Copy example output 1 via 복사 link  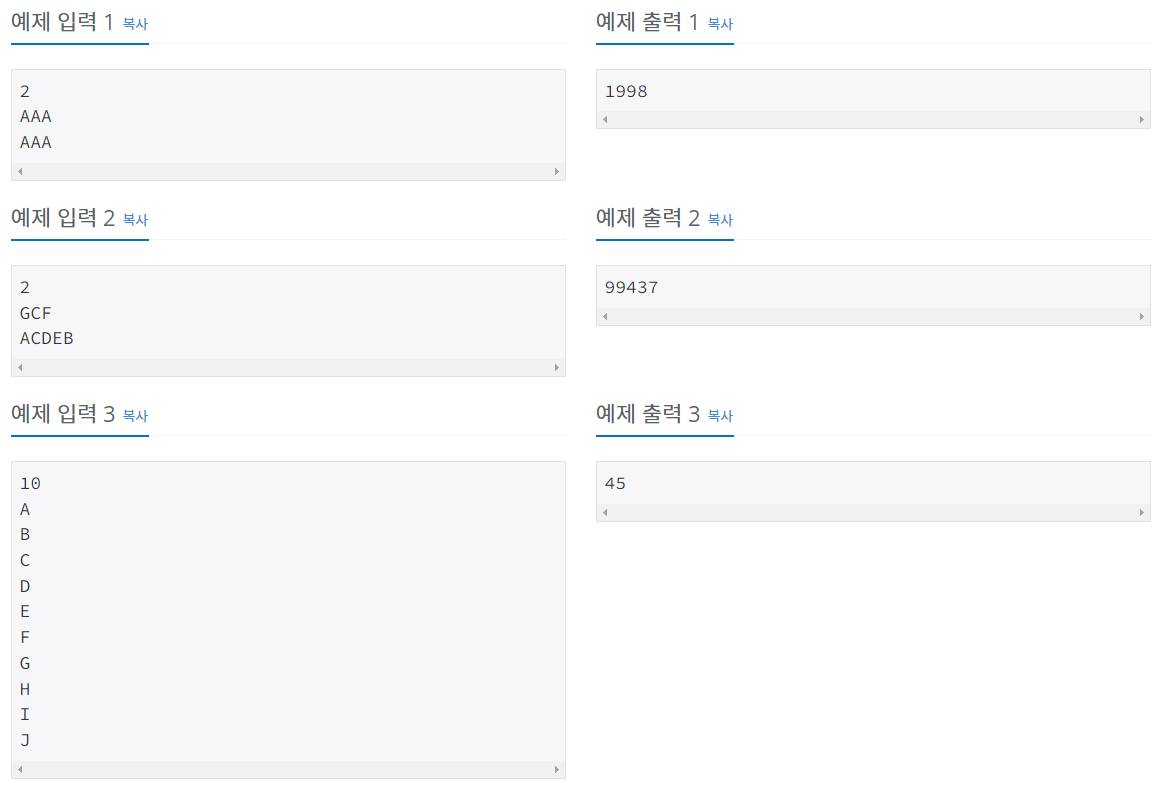click(x=720, y=24)
